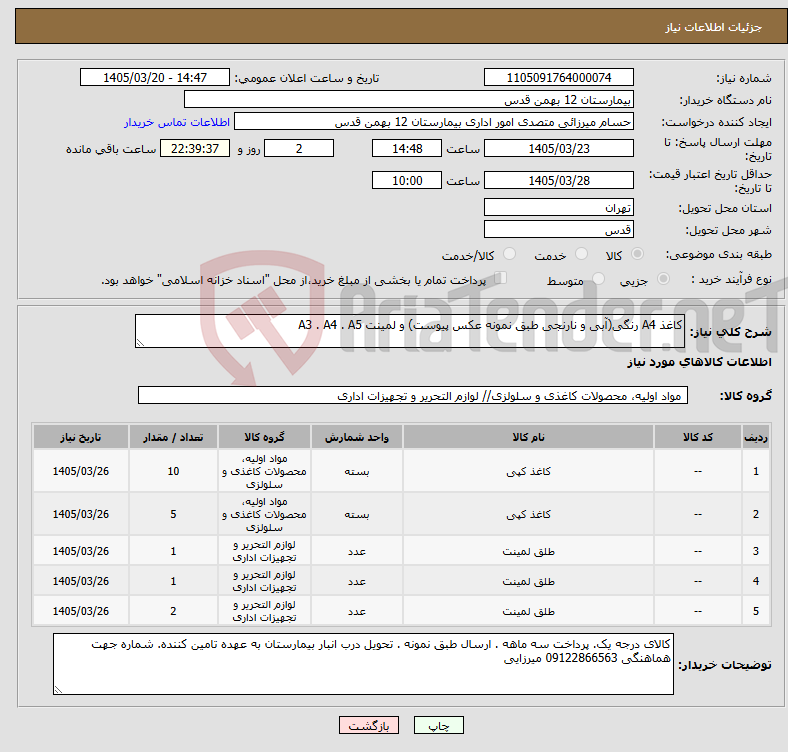Click the response deadline time 14:48
The width and height of the screenshot is (788, 752).
(407, 148)
